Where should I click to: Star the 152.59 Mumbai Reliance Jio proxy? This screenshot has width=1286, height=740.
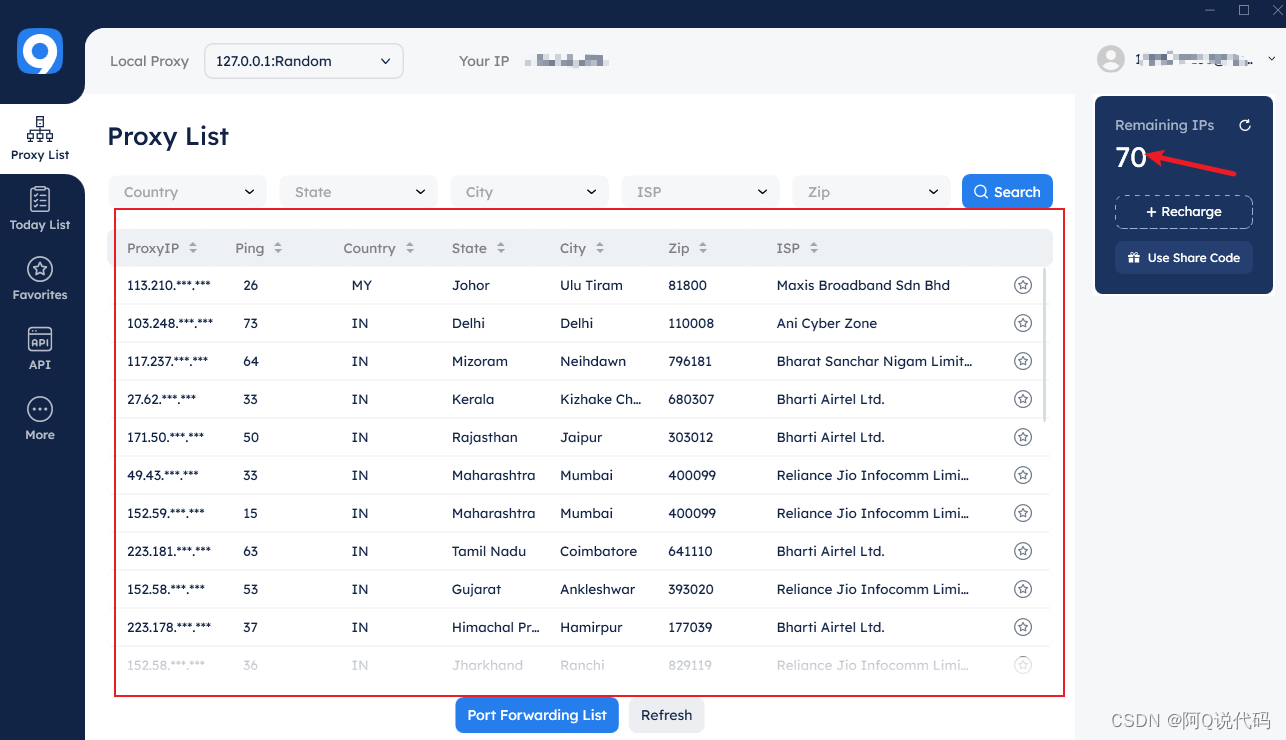point(1022,513)
